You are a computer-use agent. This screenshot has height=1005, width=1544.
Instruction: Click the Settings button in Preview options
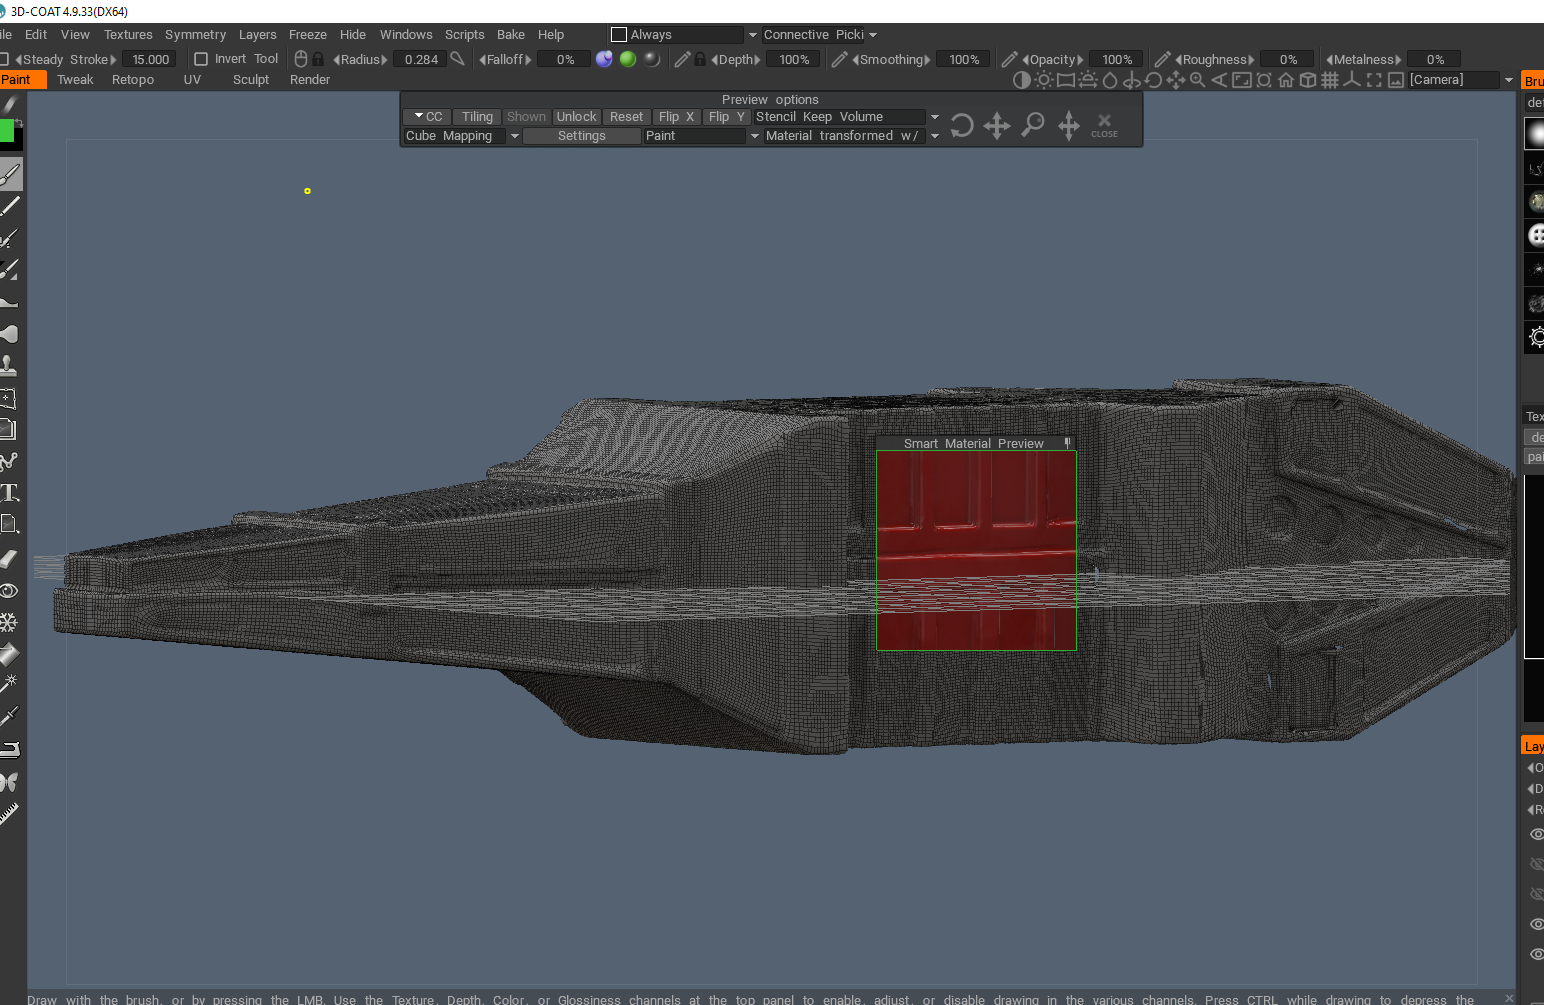coord(581,136)
